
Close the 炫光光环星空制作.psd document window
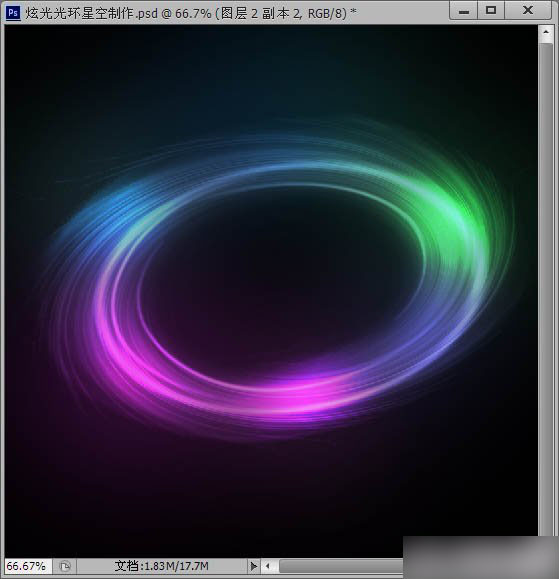pos(528,11)
